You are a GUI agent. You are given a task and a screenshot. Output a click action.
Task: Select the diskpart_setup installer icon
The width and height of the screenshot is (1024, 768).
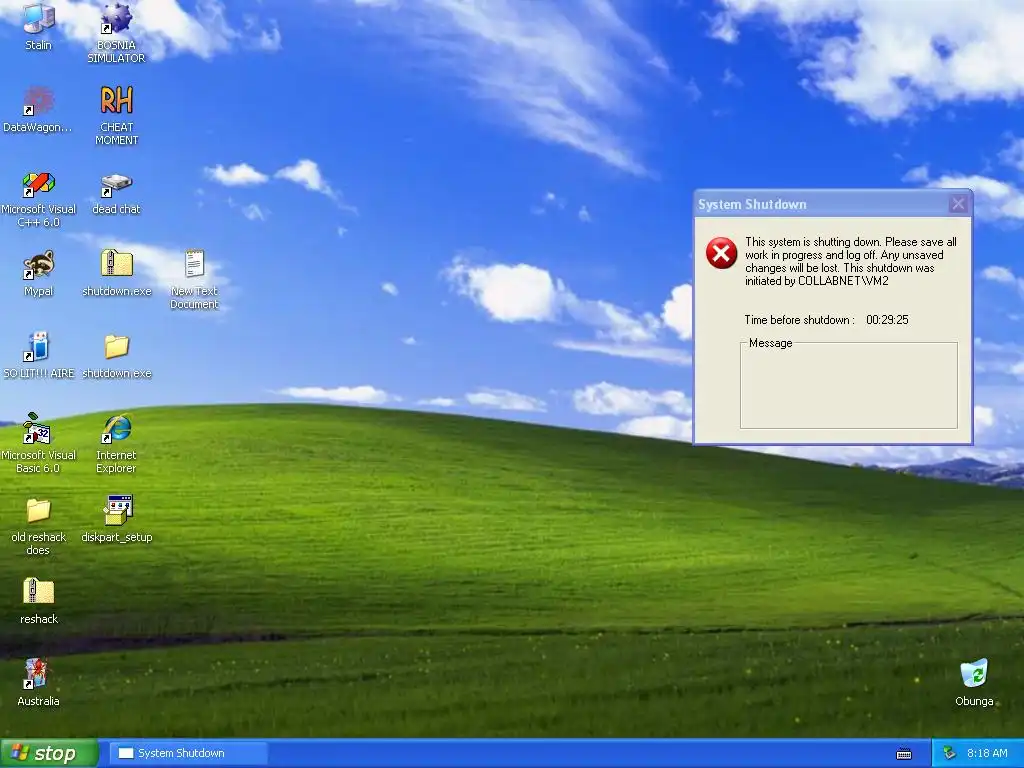click(x=117, y=519)
